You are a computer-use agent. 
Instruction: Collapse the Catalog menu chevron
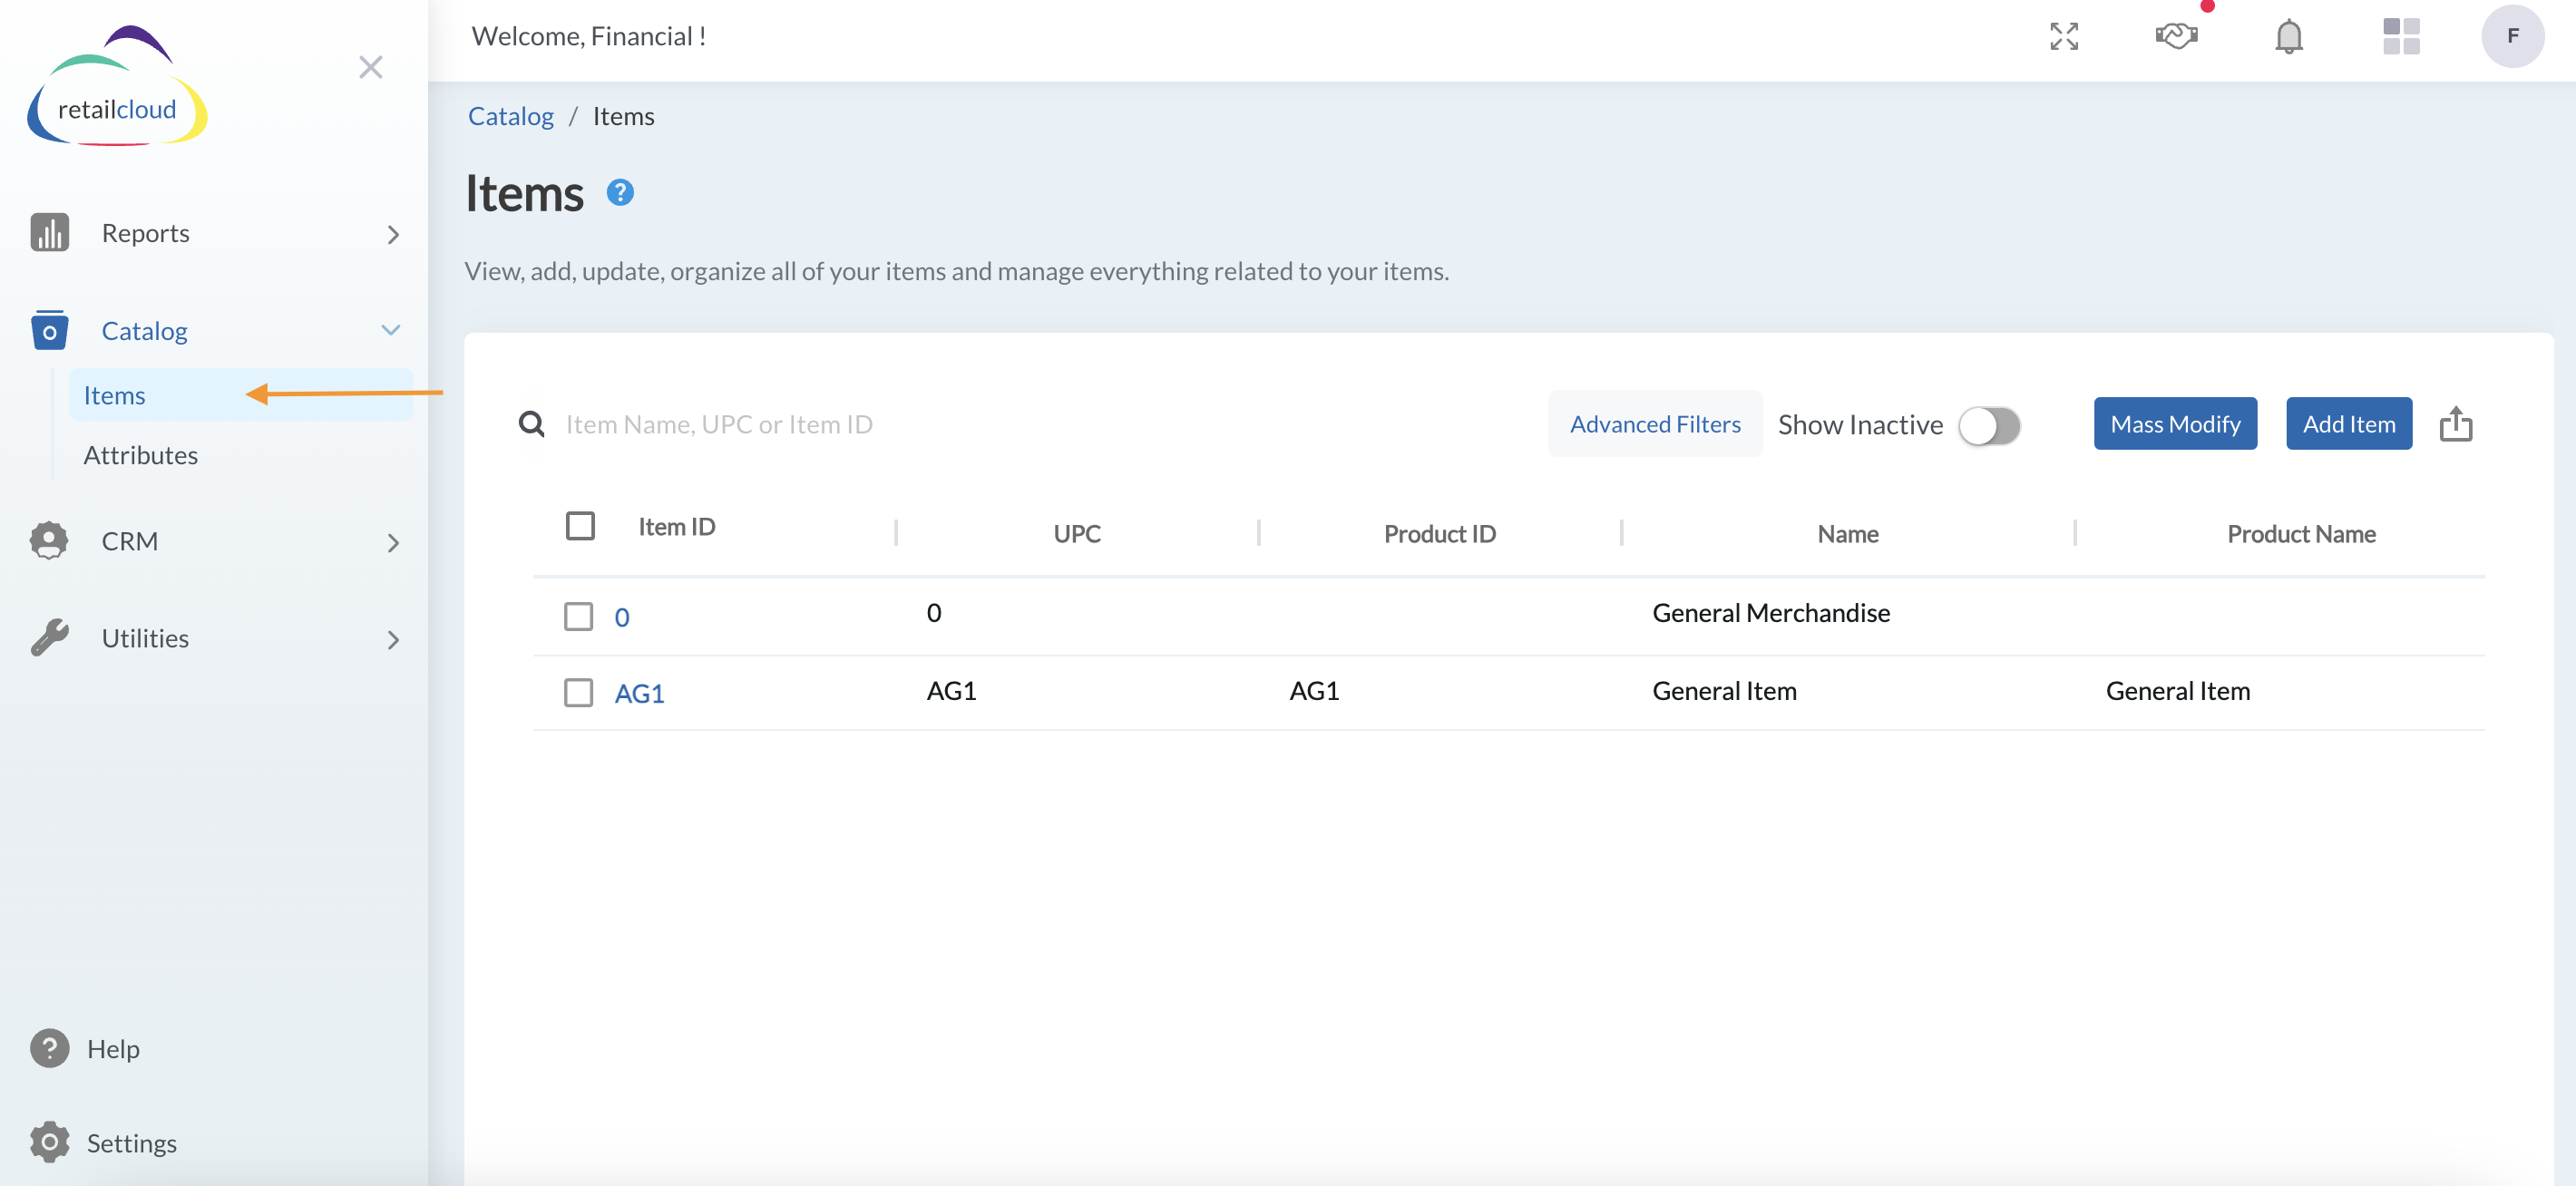[391, 330]
